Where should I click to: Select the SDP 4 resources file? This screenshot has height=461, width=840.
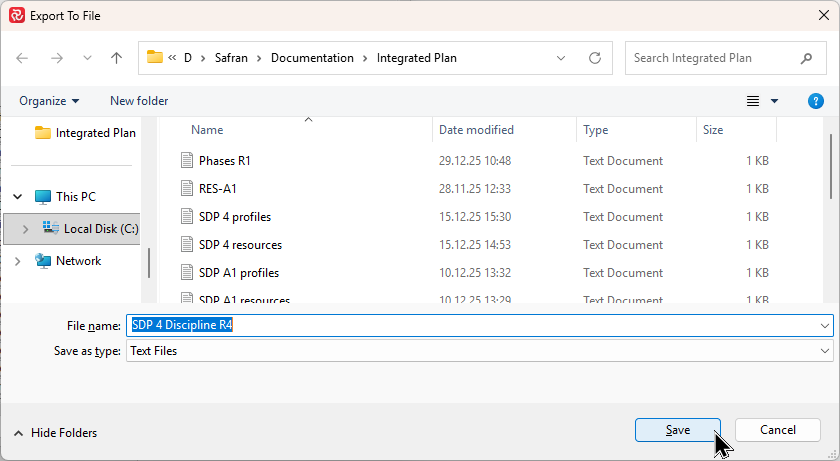click(x=240, y=245)
